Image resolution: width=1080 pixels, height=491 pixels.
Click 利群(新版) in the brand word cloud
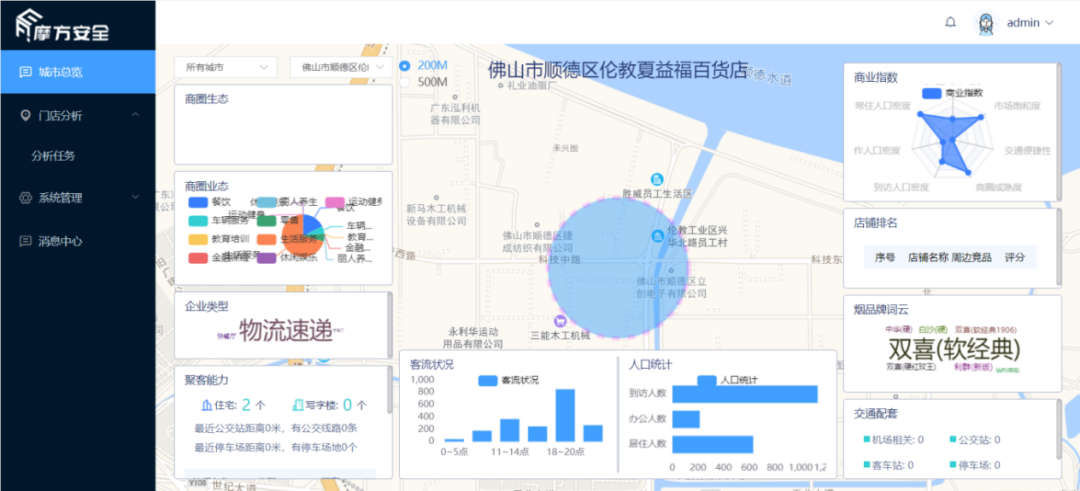971,367
